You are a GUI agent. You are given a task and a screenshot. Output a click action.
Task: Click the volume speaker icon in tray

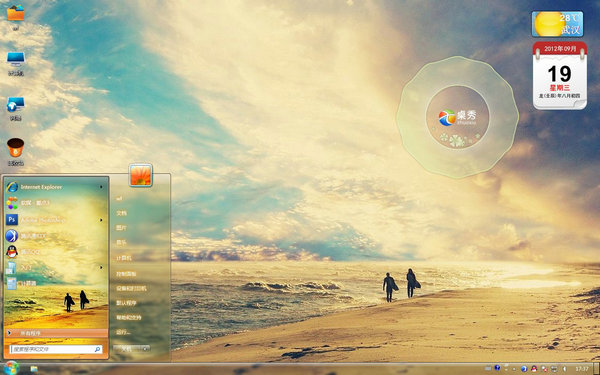click(x=564, y=369)
